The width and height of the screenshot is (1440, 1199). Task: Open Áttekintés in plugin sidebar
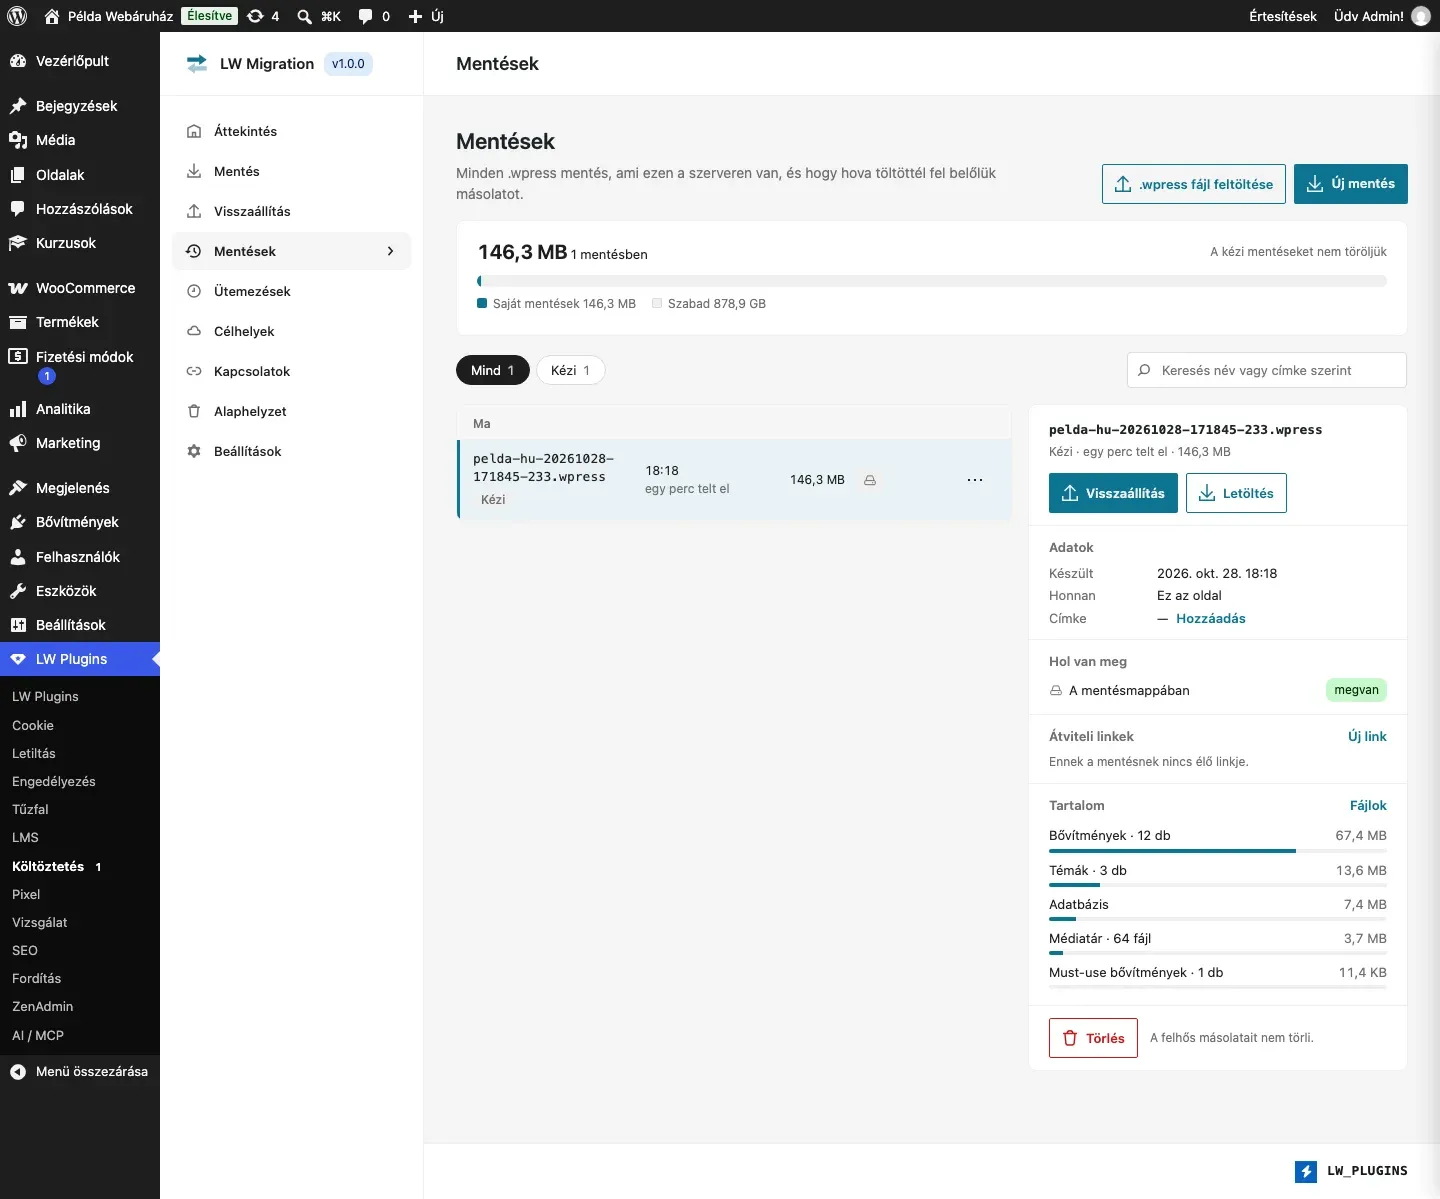(291, 131)
